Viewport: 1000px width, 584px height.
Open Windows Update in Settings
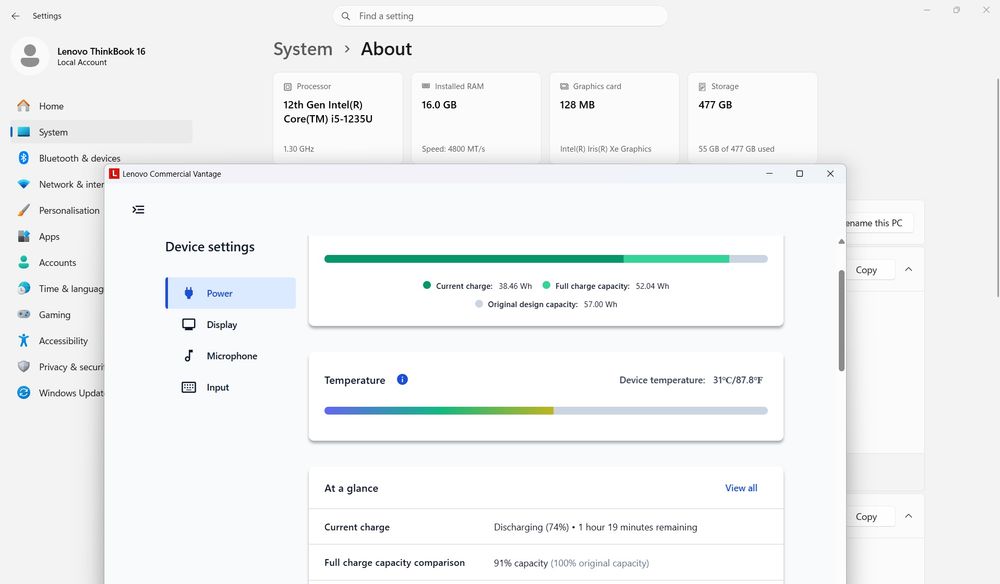pos(57,393)
